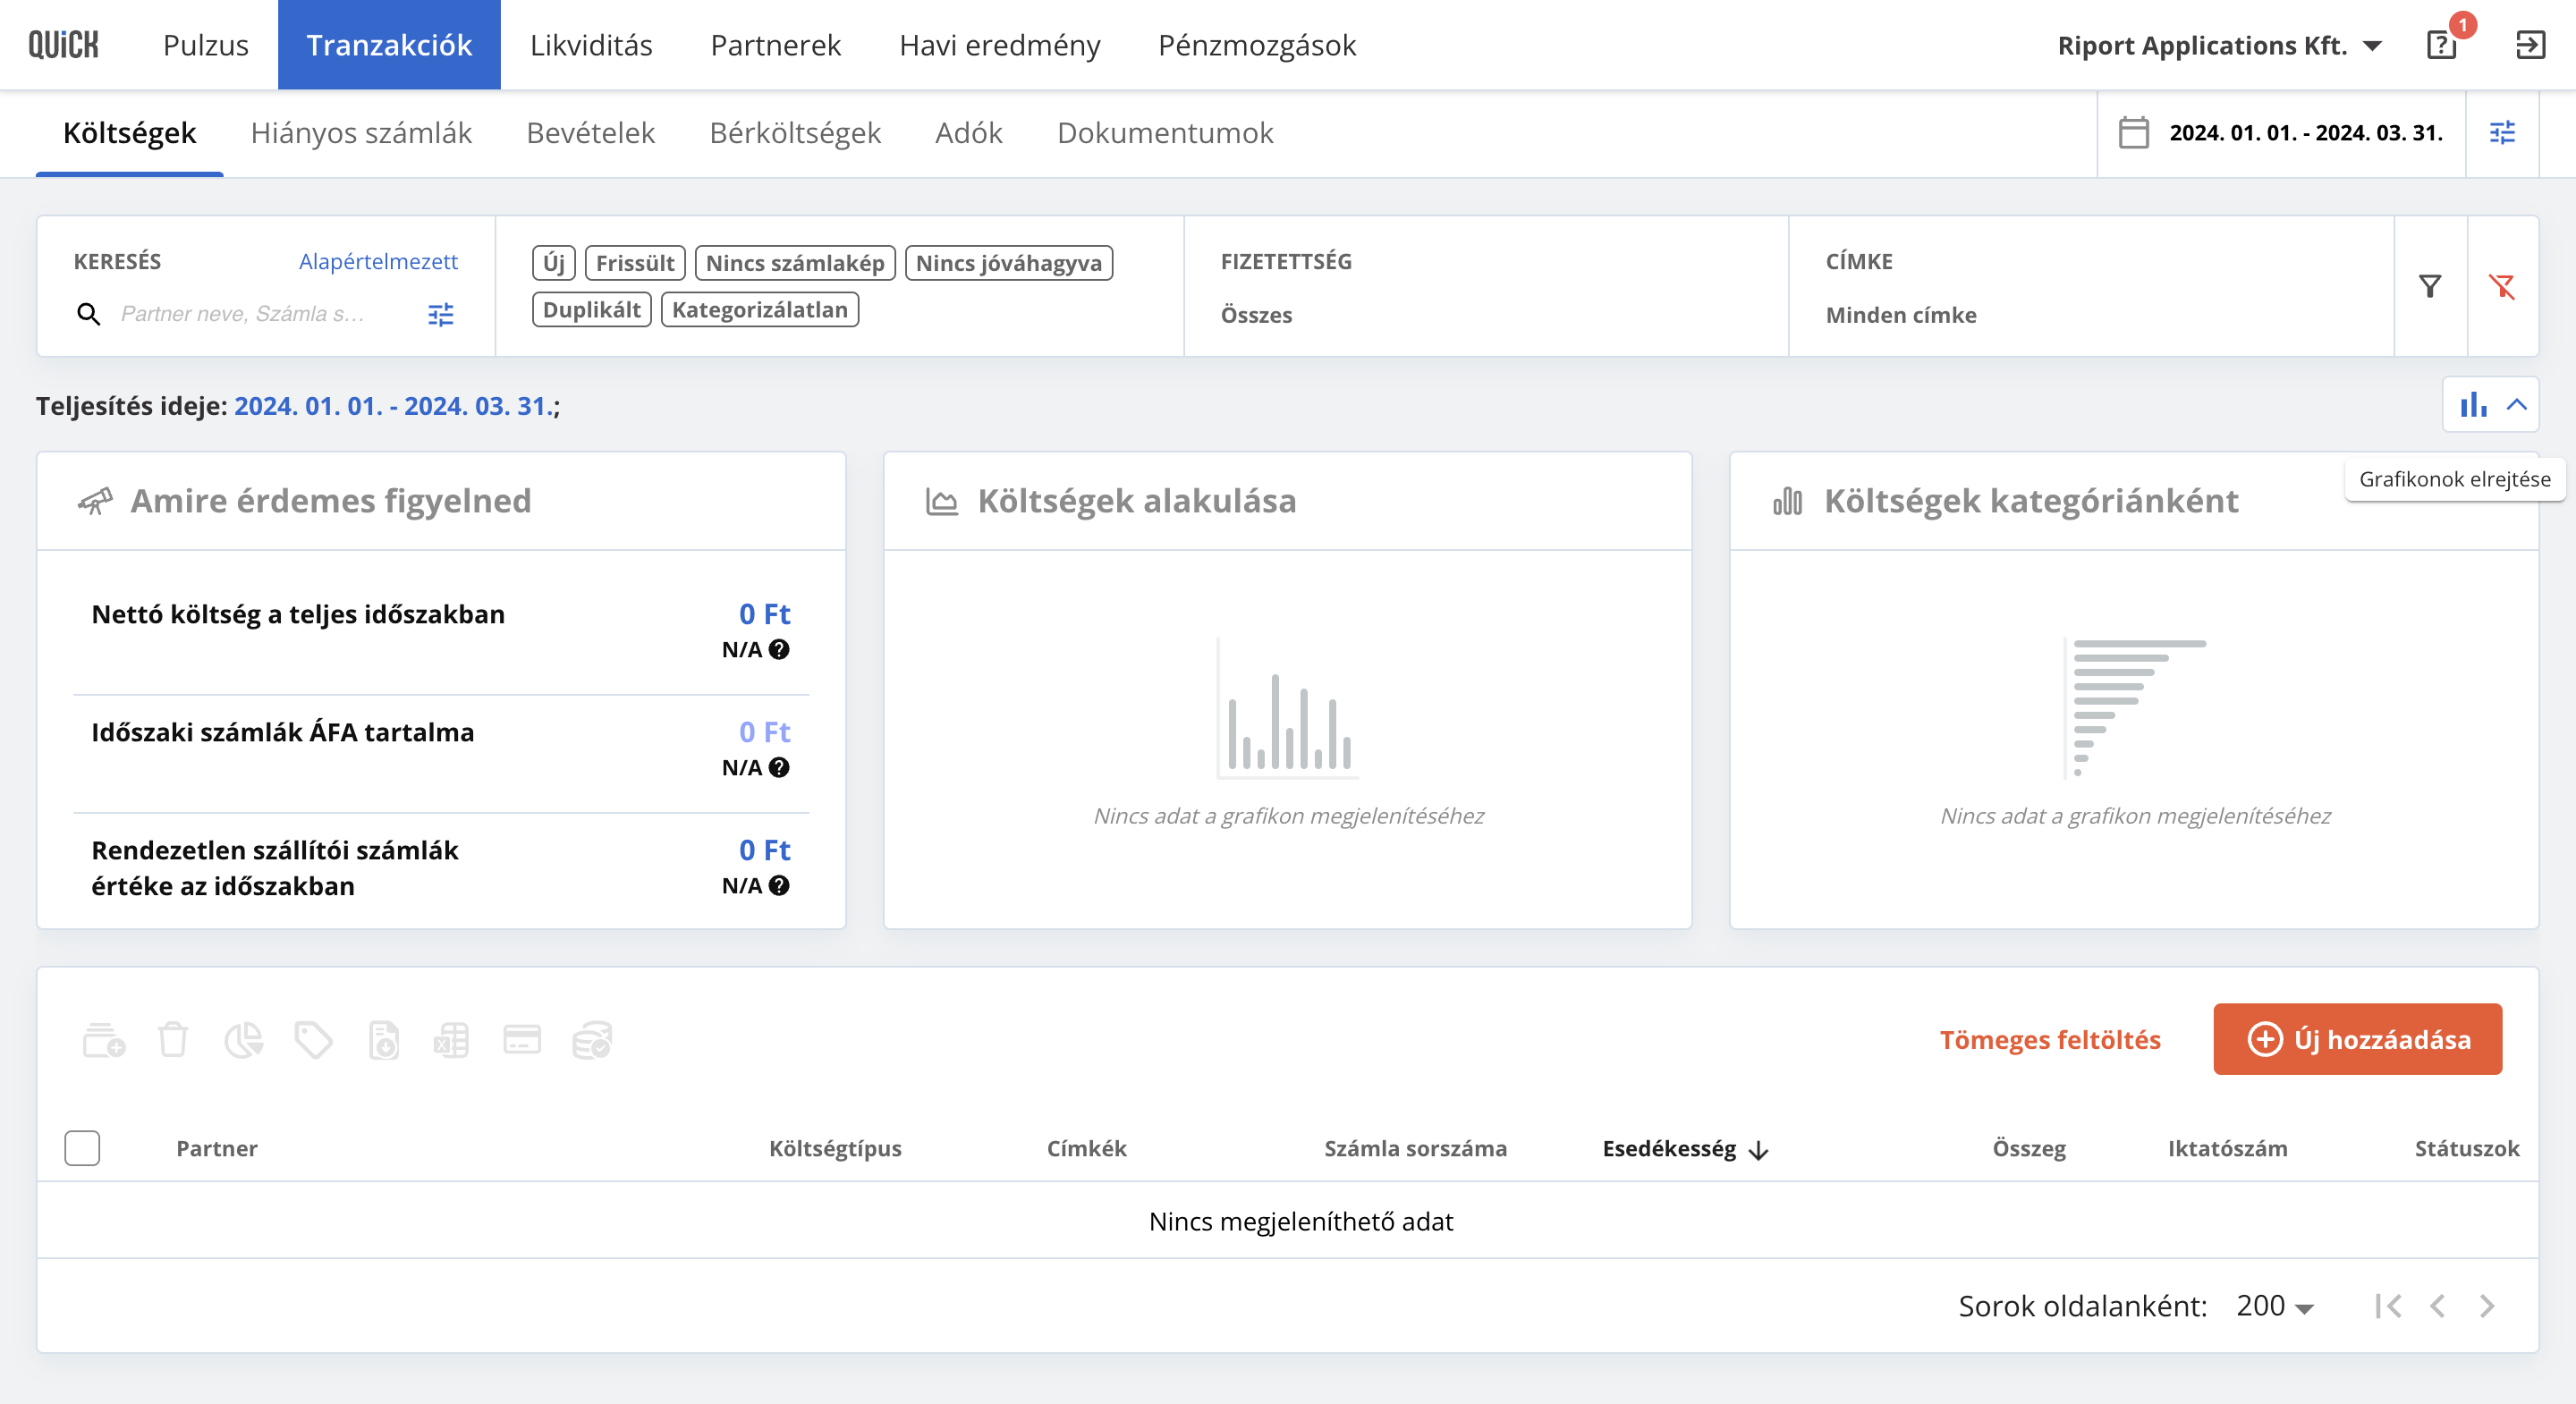Viewport: 2576px width, 1404px height.
Task: Open advanced search options sliders icon
Action: click(x=441, y=314)
